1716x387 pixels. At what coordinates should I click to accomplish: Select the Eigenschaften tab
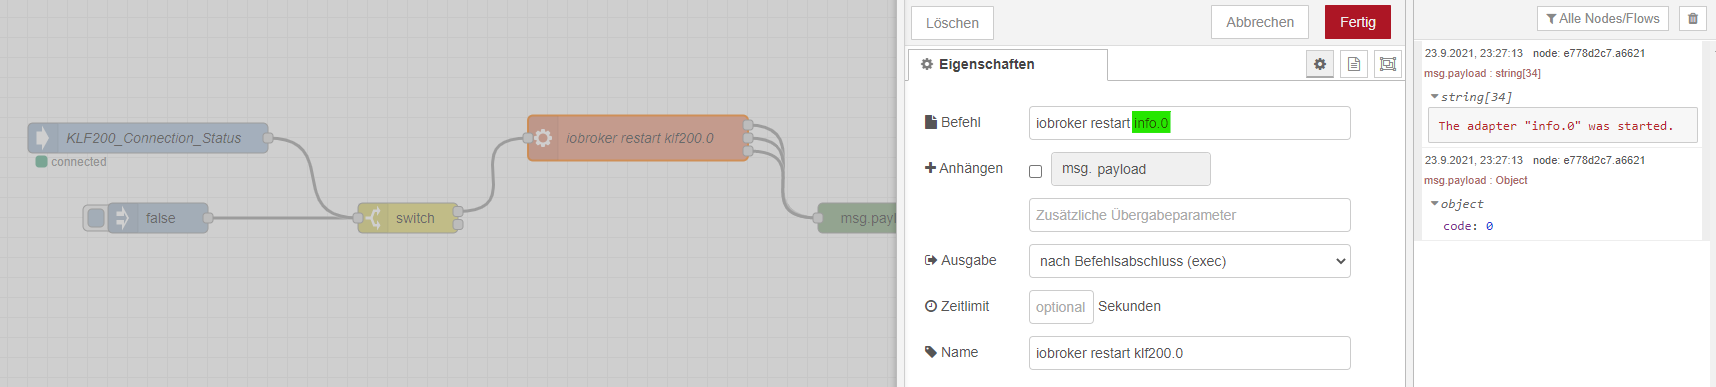1008,64
